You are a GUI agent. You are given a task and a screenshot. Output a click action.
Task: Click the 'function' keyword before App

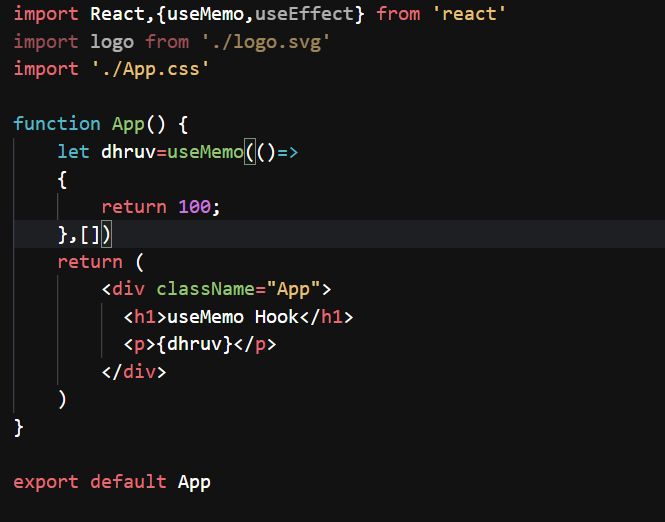57,124
